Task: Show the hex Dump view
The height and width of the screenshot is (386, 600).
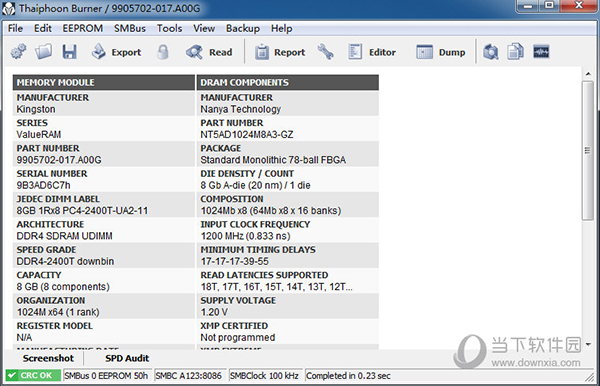Action: [441, 52]
